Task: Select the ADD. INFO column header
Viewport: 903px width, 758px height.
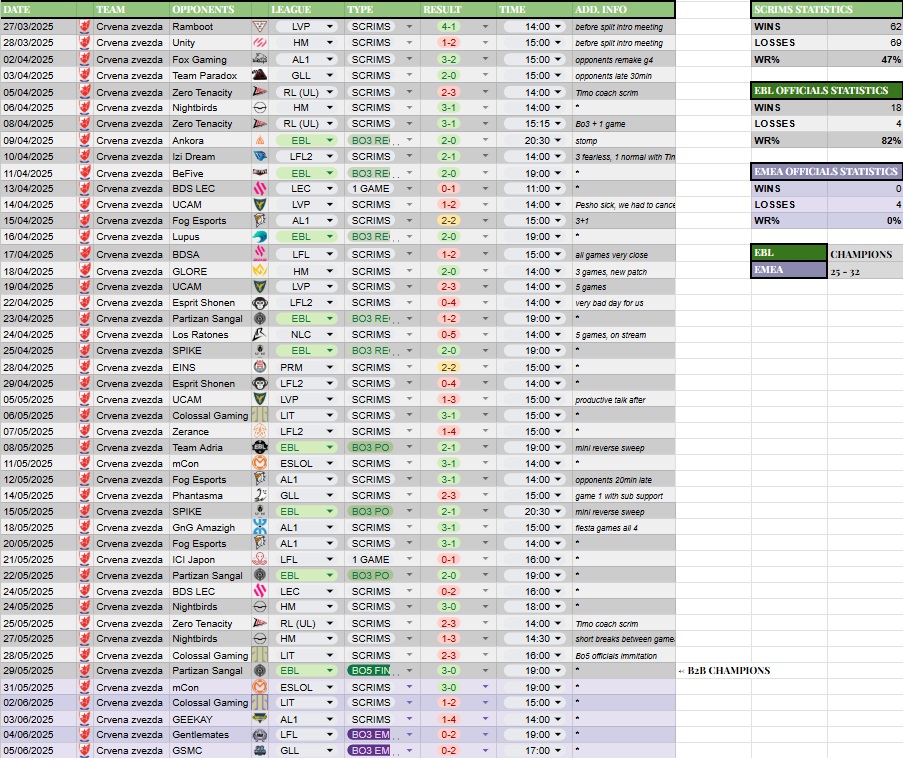Action: (624, 10)
